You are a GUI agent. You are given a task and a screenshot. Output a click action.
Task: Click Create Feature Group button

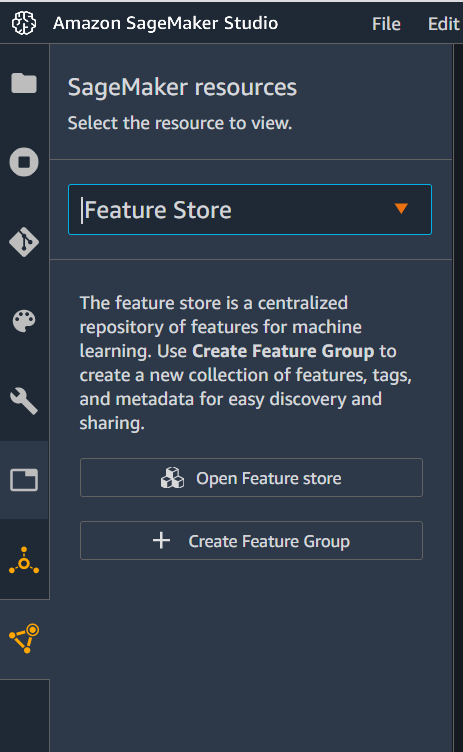[251, 540]
